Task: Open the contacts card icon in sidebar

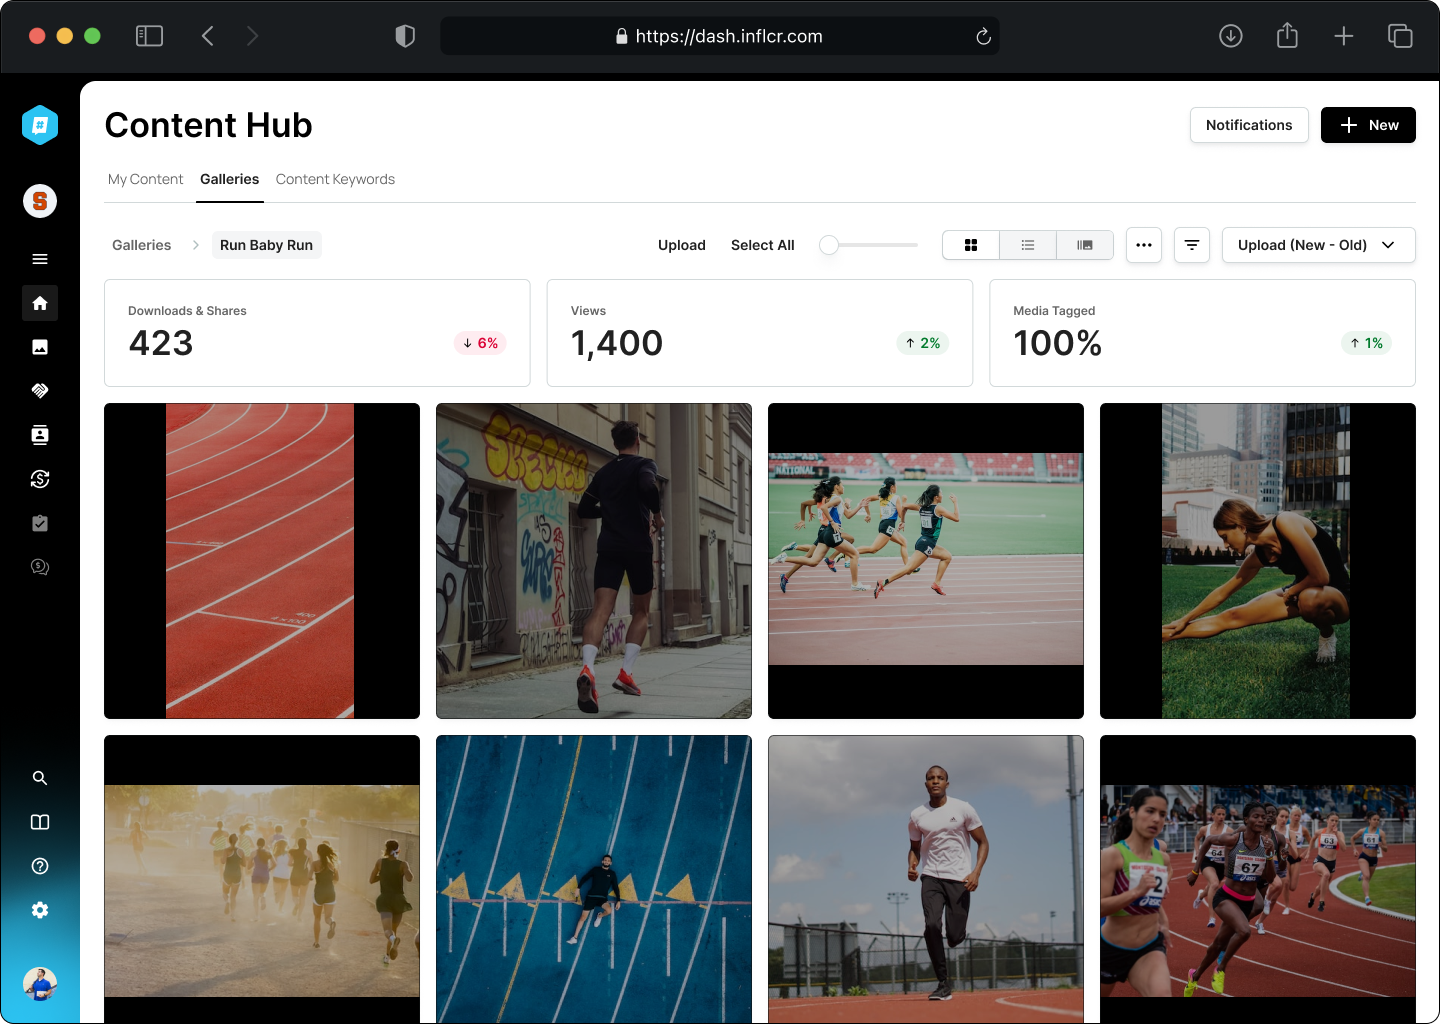Action: click(x=40, y=435)
